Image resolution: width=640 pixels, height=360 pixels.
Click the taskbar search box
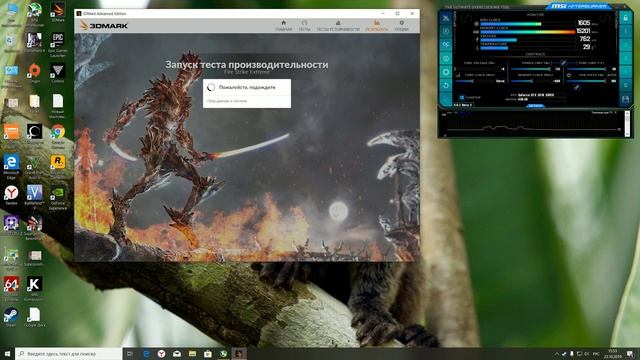(x=68, y=353)
